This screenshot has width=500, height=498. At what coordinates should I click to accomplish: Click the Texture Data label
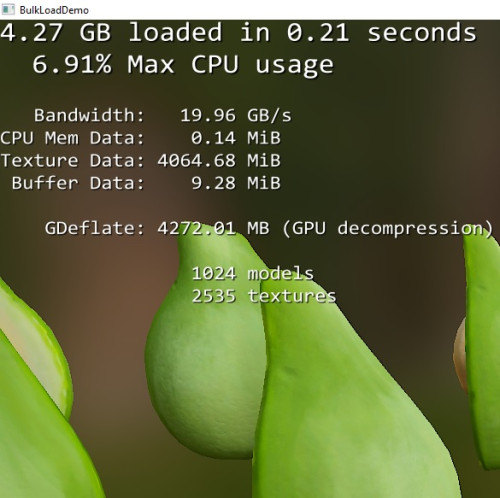point(72,160)
